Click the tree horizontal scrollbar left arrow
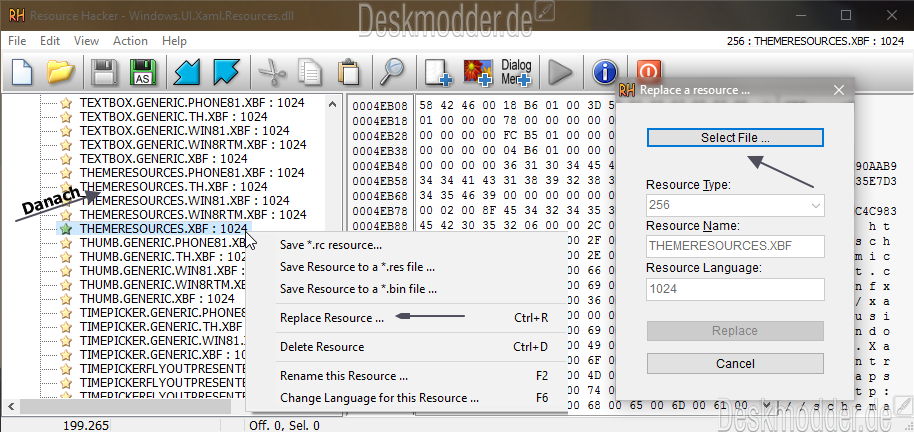914x432 pixels. pyautogui.click(x=11, y=405)
